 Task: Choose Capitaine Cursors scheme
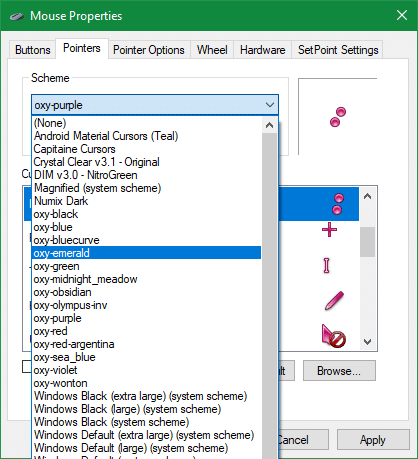coord(147,149)
